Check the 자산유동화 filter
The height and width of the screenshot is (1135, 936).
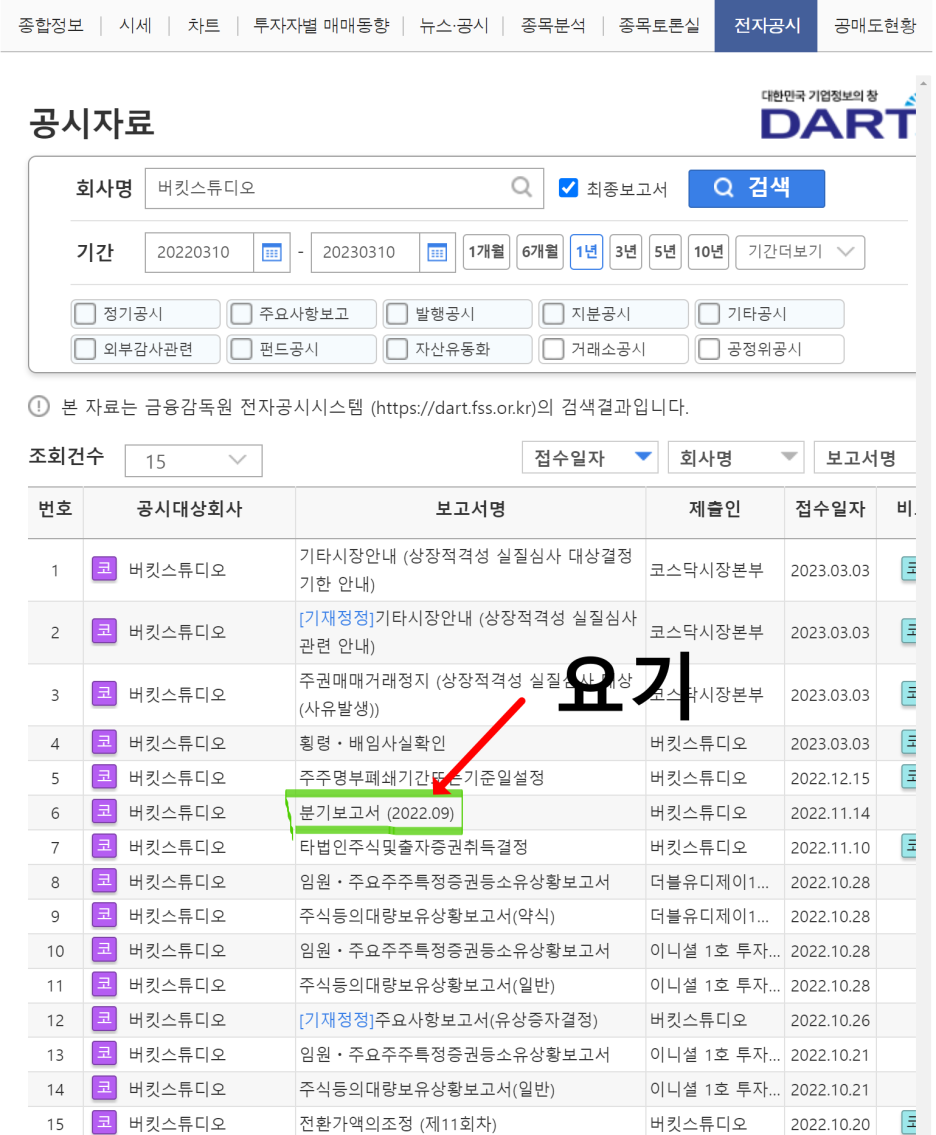click(x=397, y=349)
